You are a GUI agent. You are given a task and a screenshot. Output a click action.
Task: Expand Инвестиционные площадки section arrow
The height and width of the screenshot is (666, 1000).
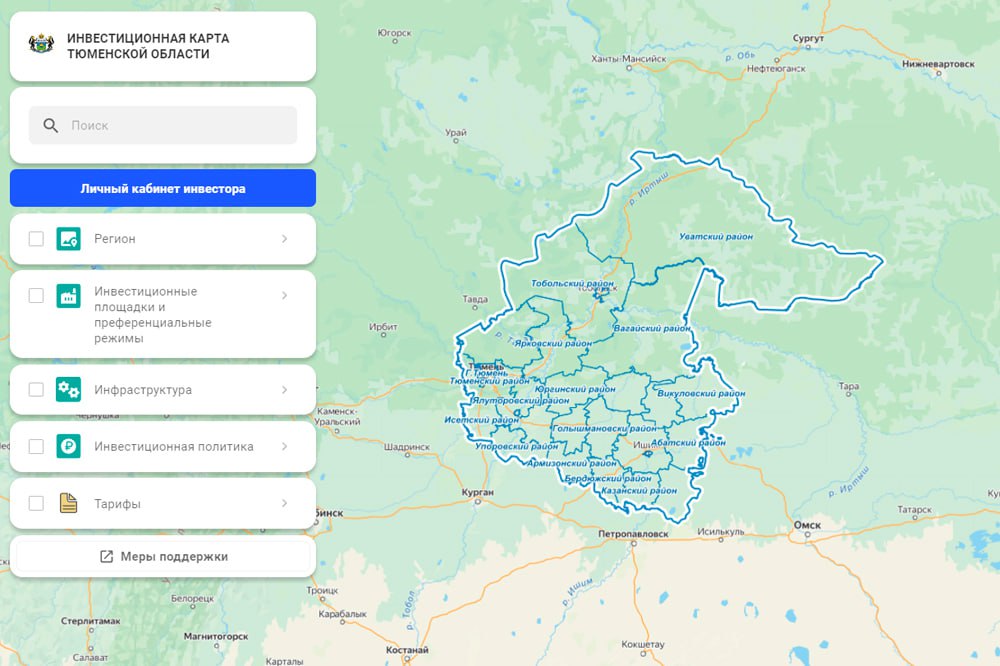click(284, 296)
